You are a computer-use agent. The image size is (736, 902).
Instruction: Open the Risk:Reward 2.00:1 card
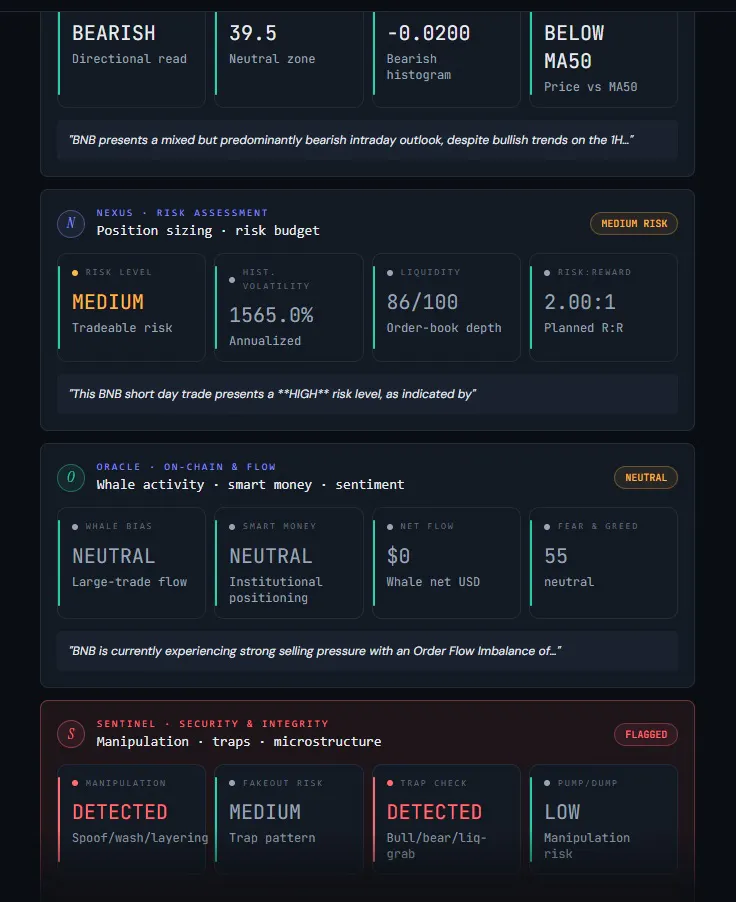pos(603,307)
